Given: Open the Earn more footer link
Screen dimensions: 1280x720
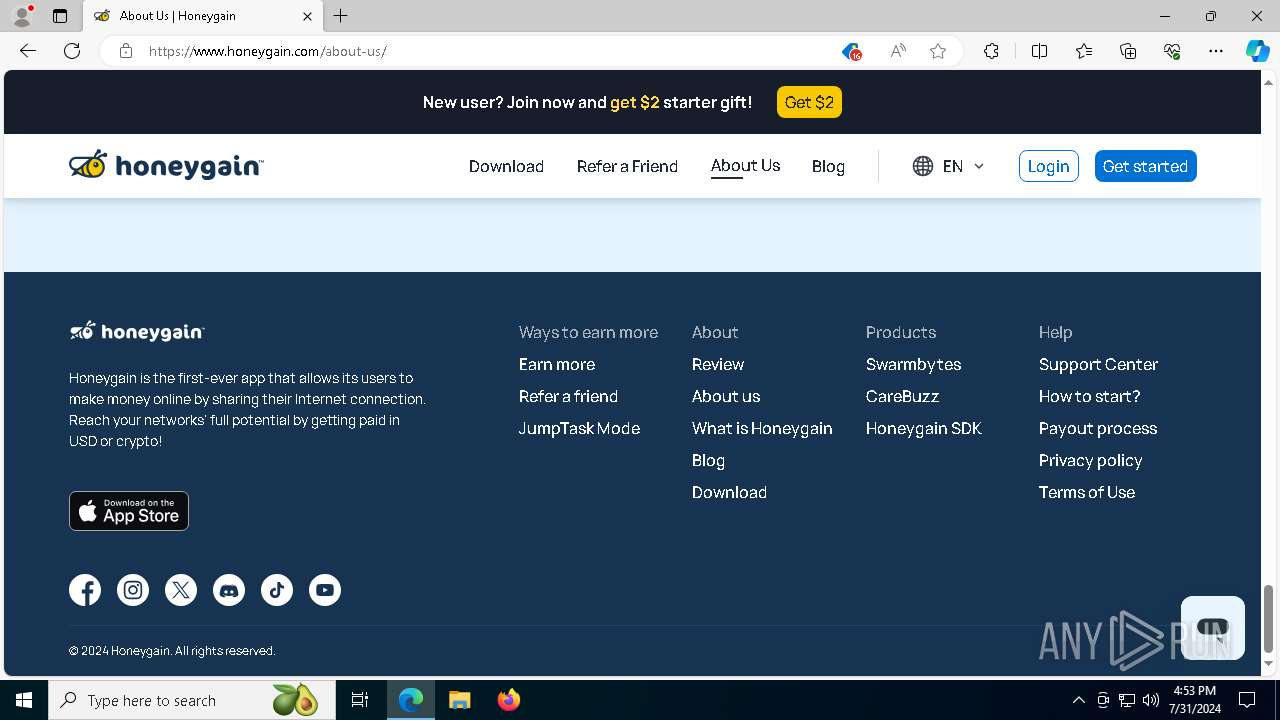Looking at the screenshot, I should tap(557, 364).
